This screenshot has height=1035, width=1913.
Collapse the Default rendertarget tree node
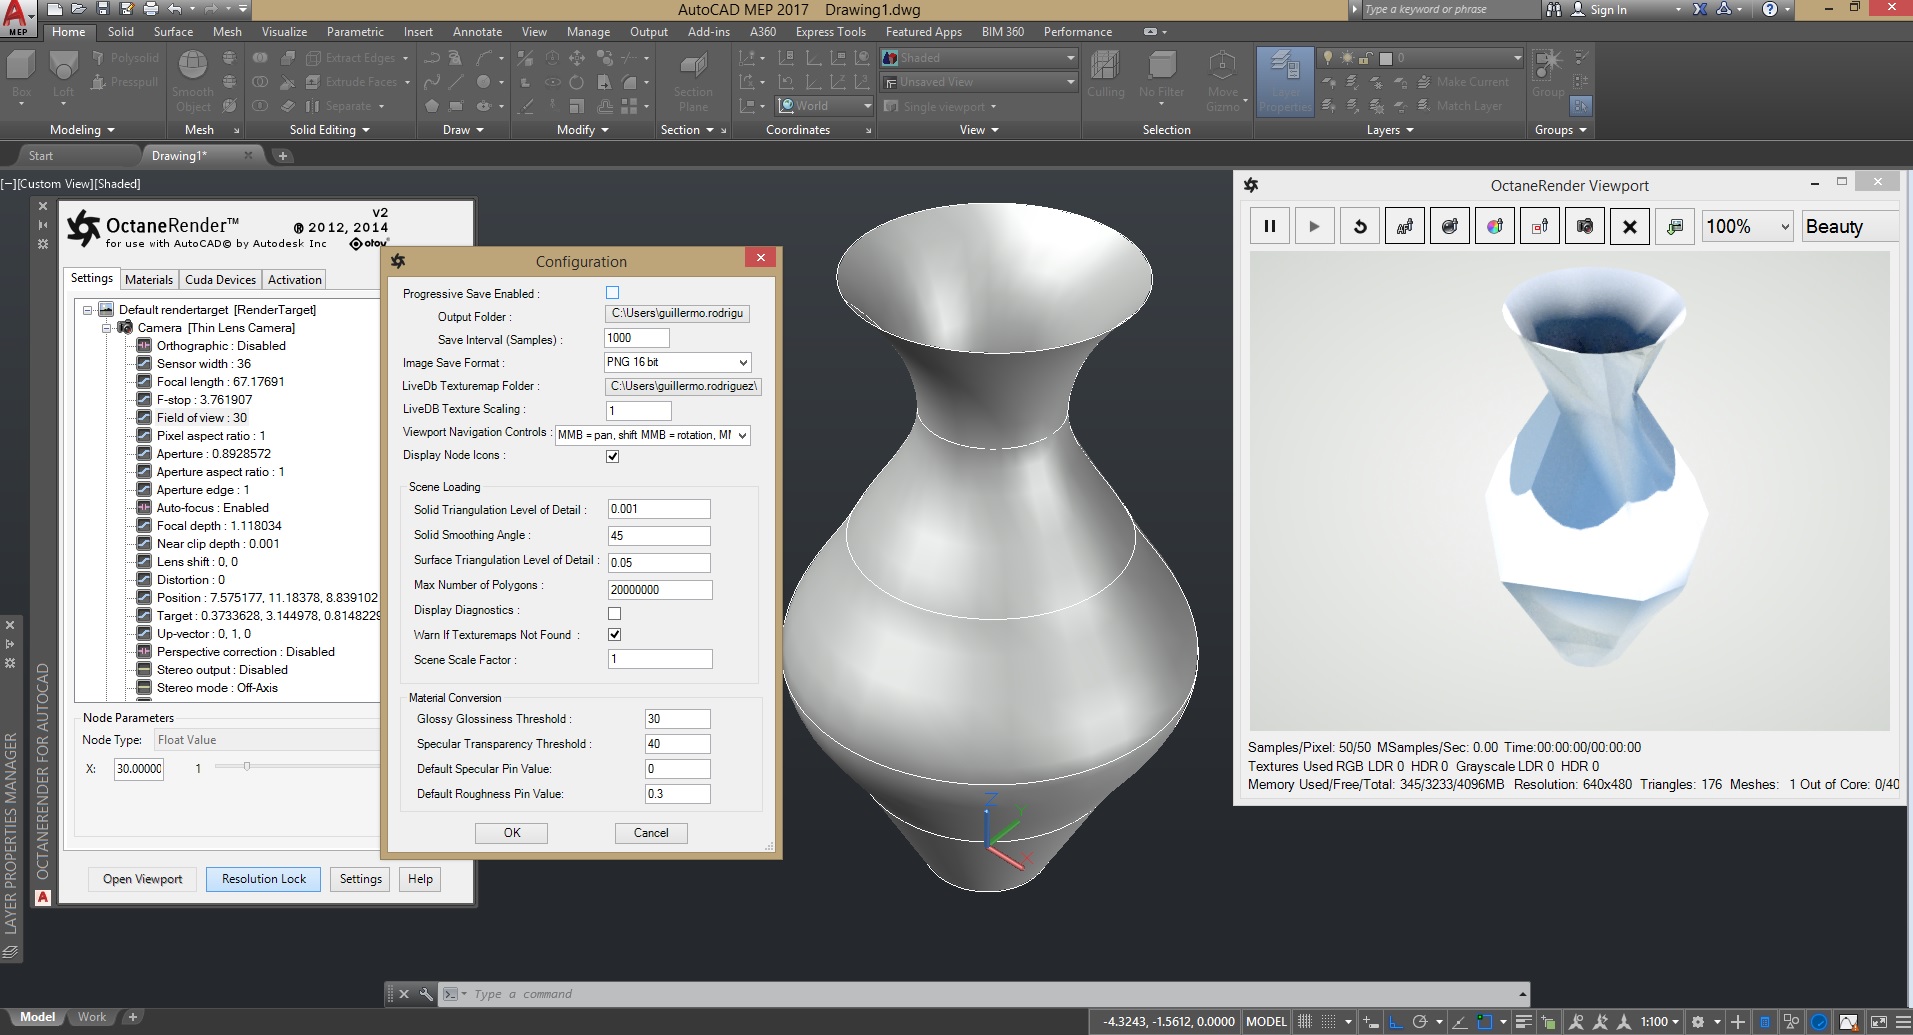(x=88, y=310)
